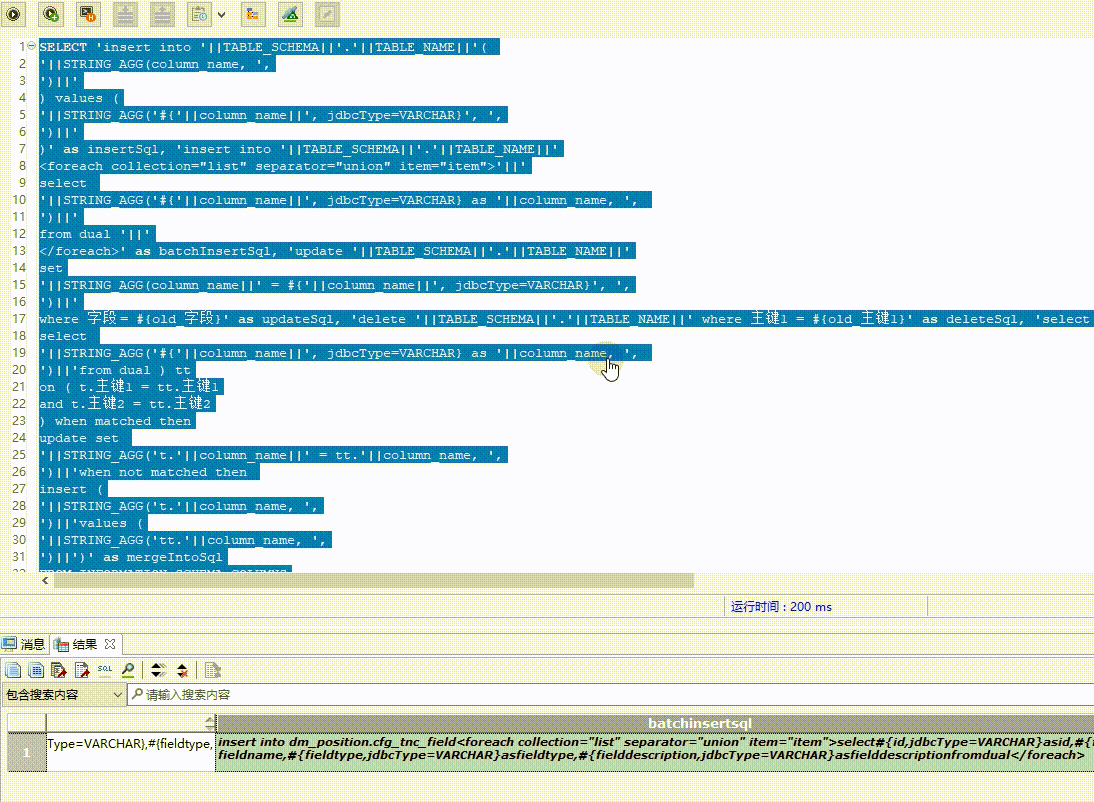Click the up-down arrows column sort icon
1094x802 pixels.
coord(158,671)
